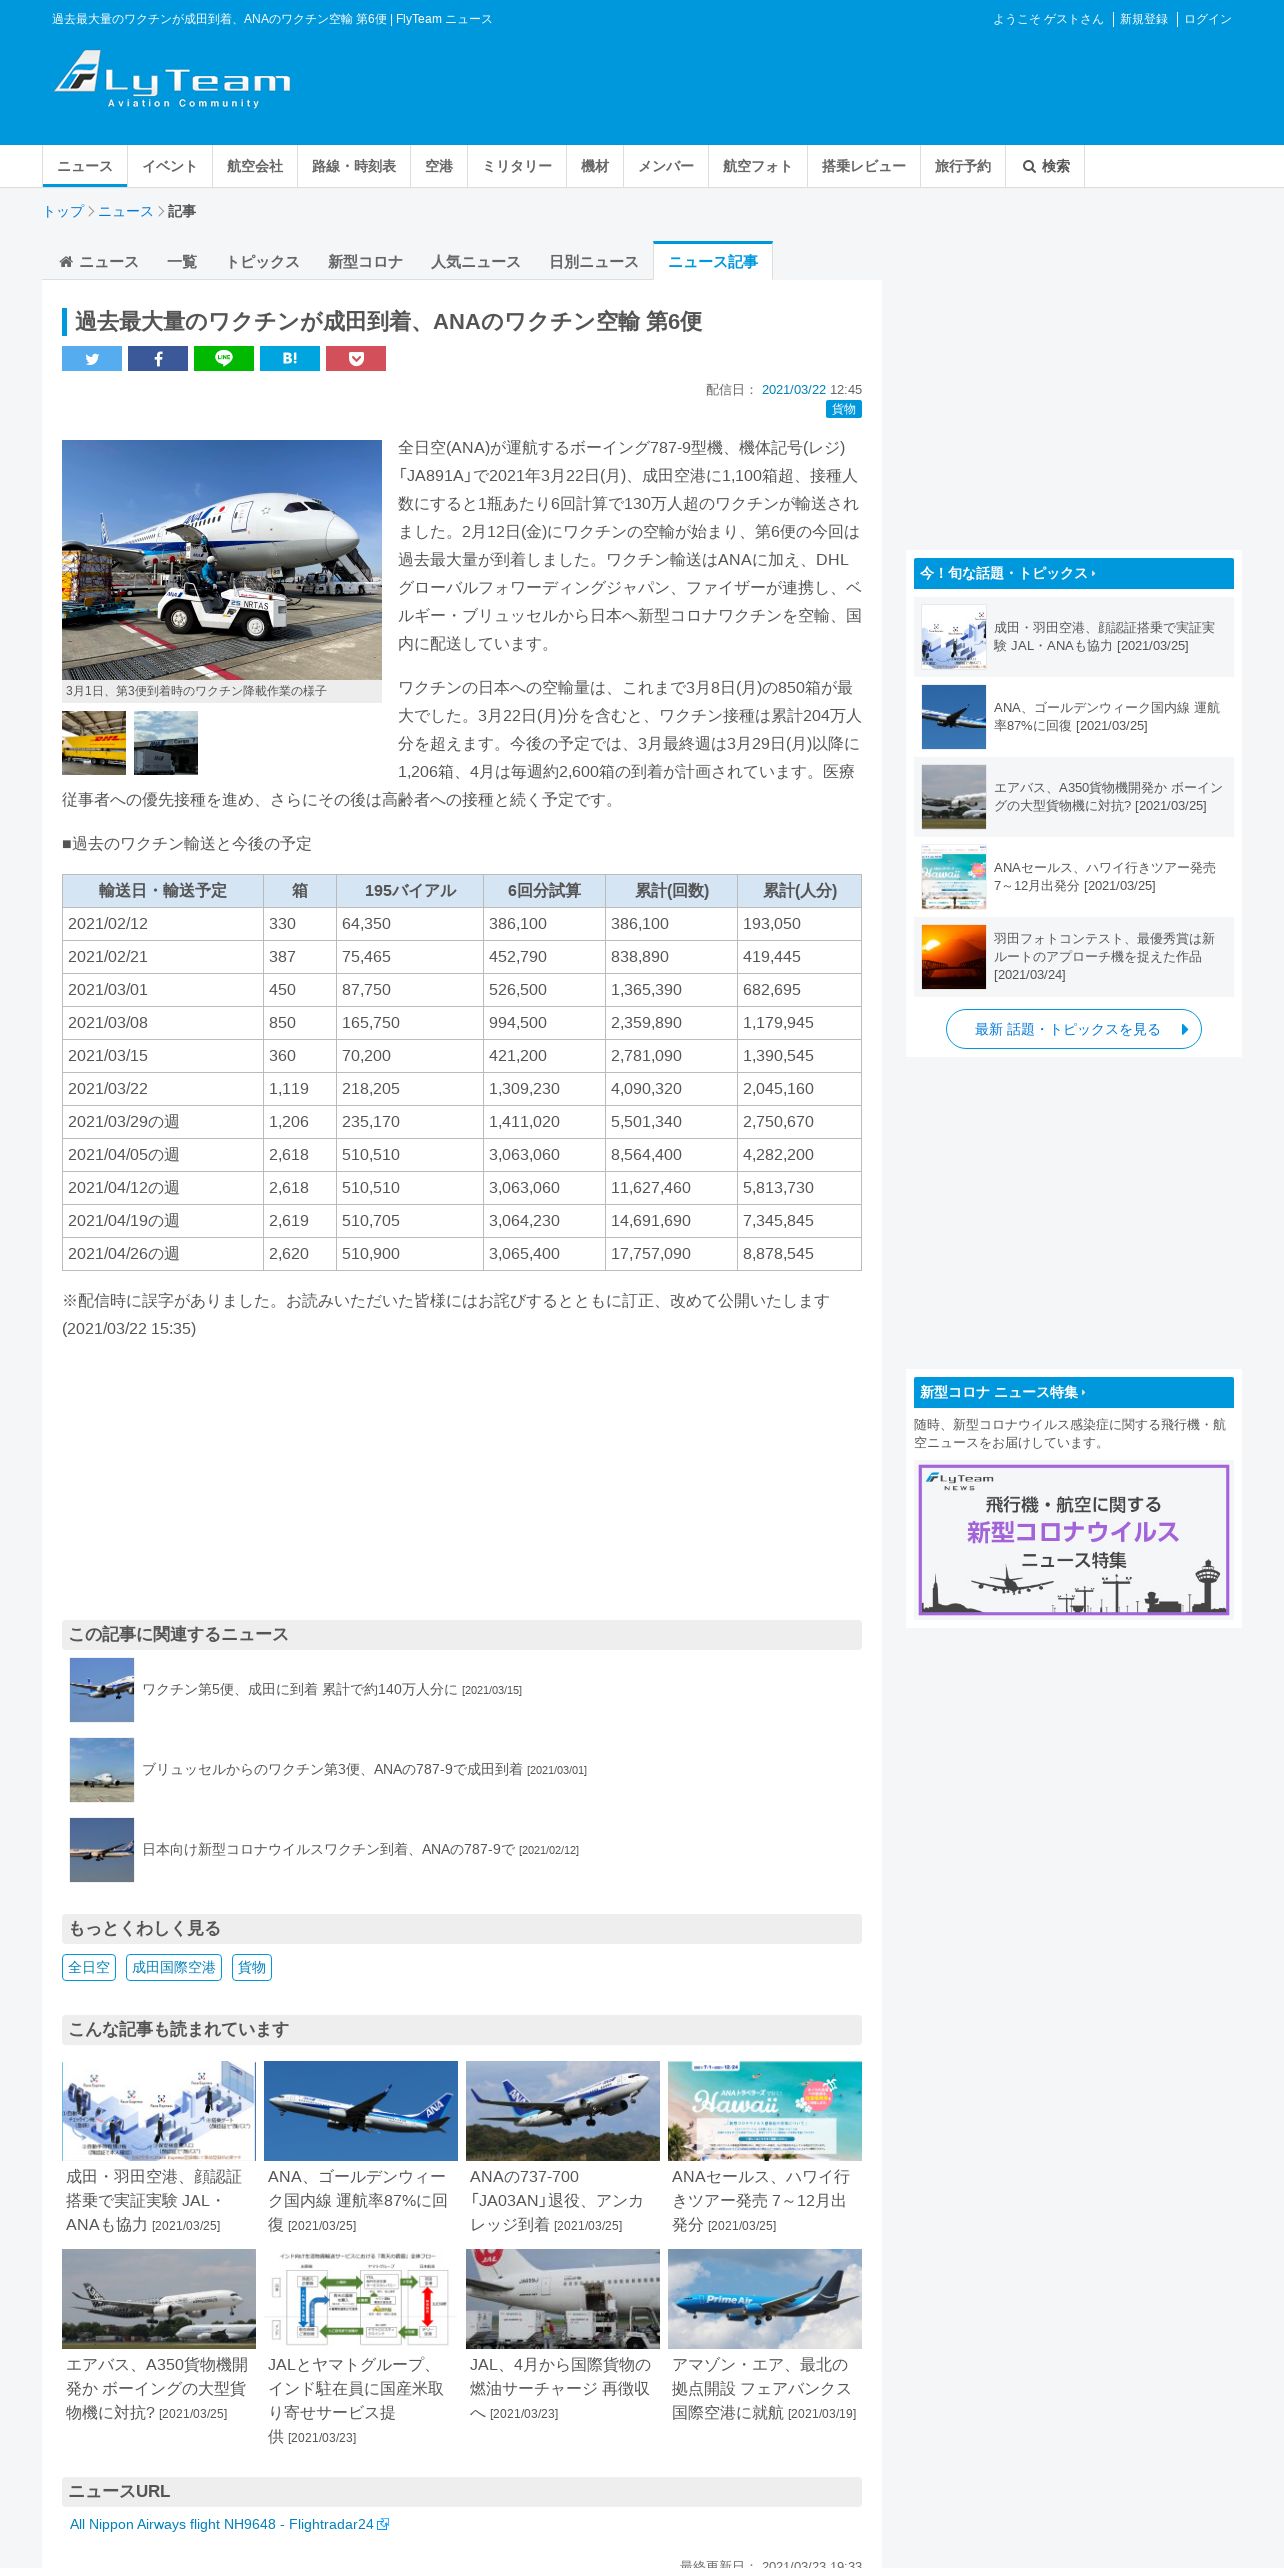Open the ニュース main navigation item
This screenshot has width=1284, height=2568.
[x=85, y=166]
